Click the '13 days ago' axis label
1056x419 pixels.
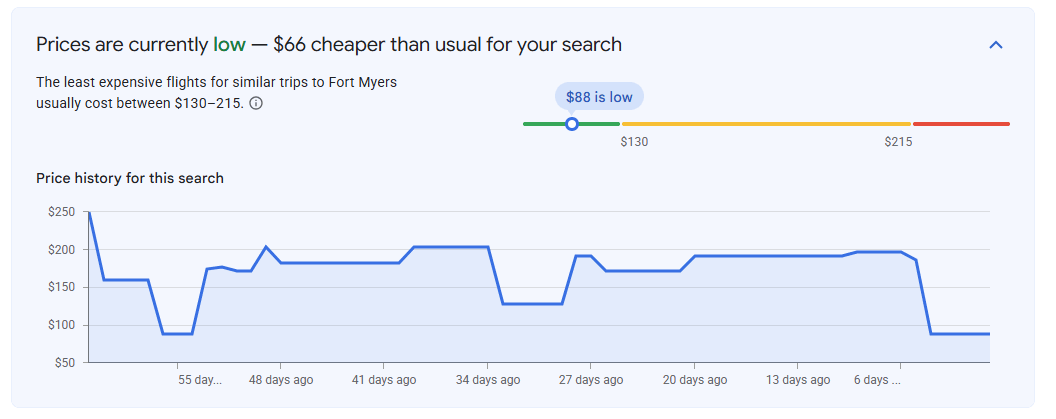(797, 380)
